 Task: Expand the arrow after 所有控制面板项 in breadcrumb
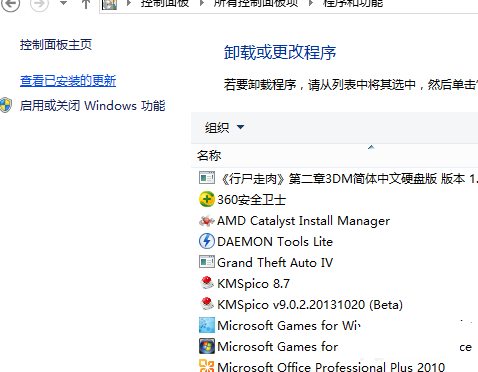coord(311,3)
